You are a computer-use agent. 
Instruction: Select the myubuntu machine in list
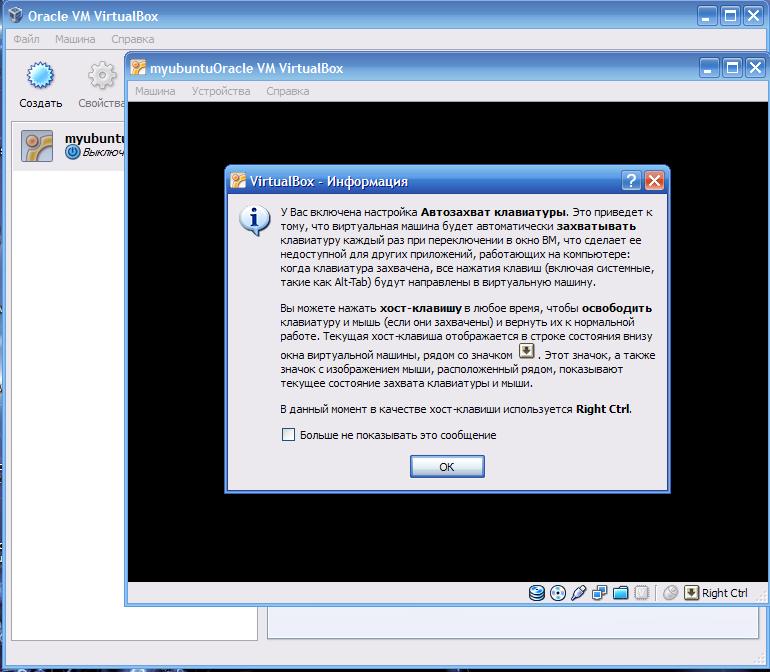(x=69, y=146)
